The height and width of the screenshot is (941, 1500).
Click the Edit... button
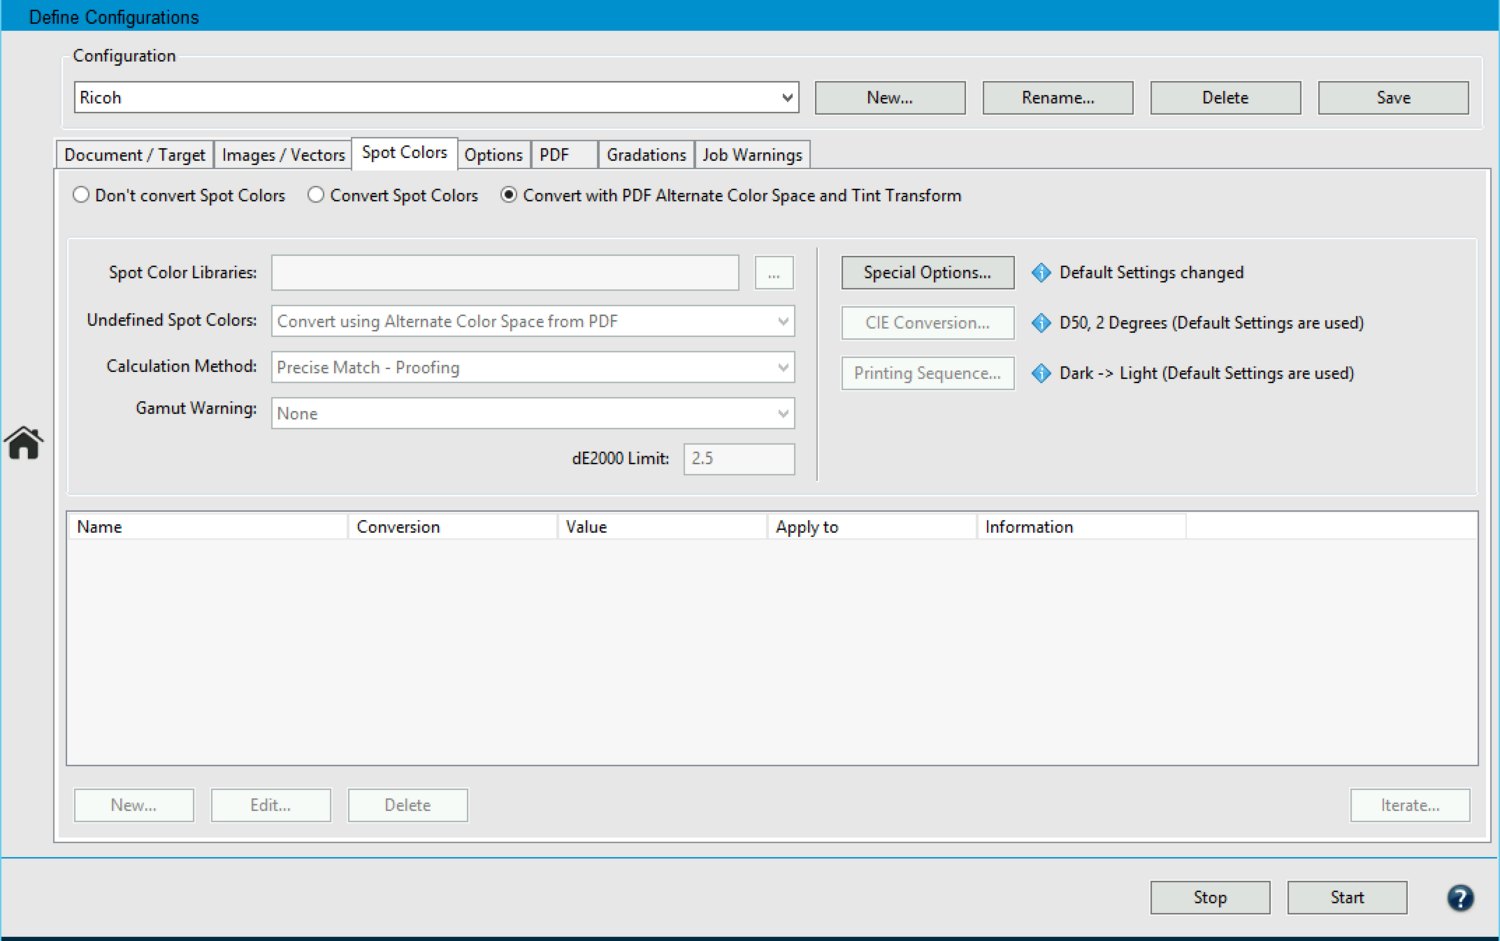point(271,805)
